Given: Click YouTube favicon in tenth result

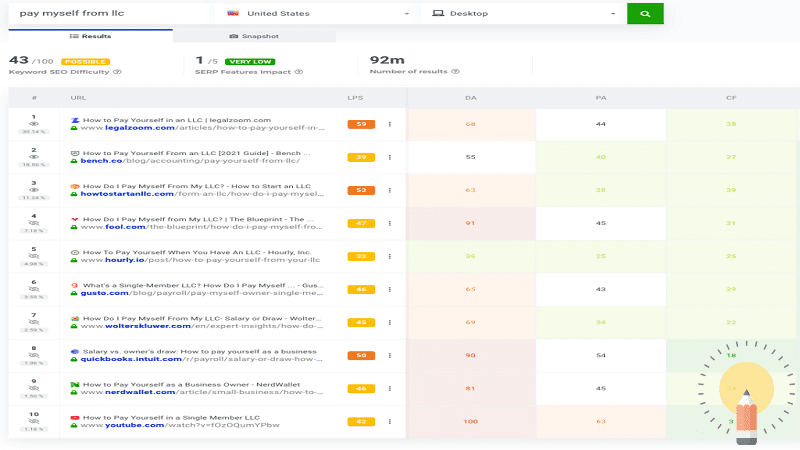Looking at the screenshot, I should point(75,418).
